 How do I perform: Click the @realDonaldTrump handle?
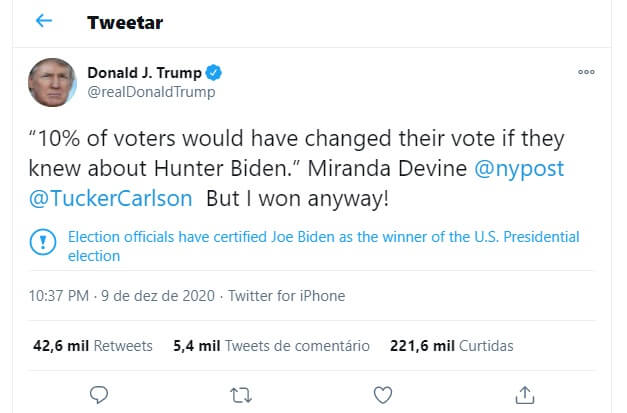point(151,92)
